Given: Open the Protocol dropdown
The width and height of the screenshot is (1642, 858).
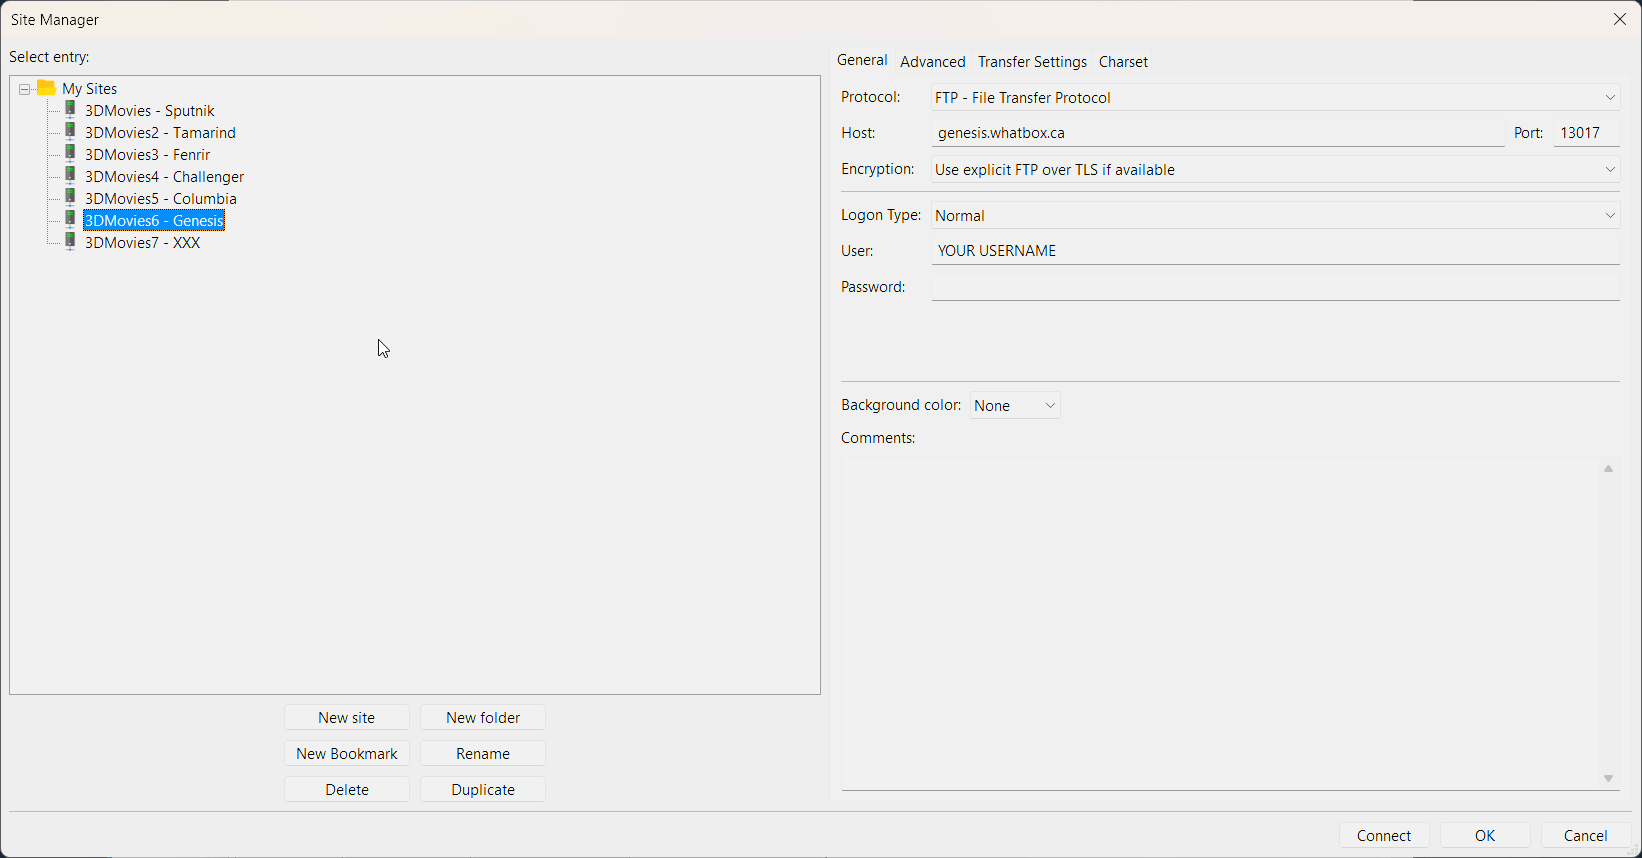Looking at the screenshot, I should 1275,97.
